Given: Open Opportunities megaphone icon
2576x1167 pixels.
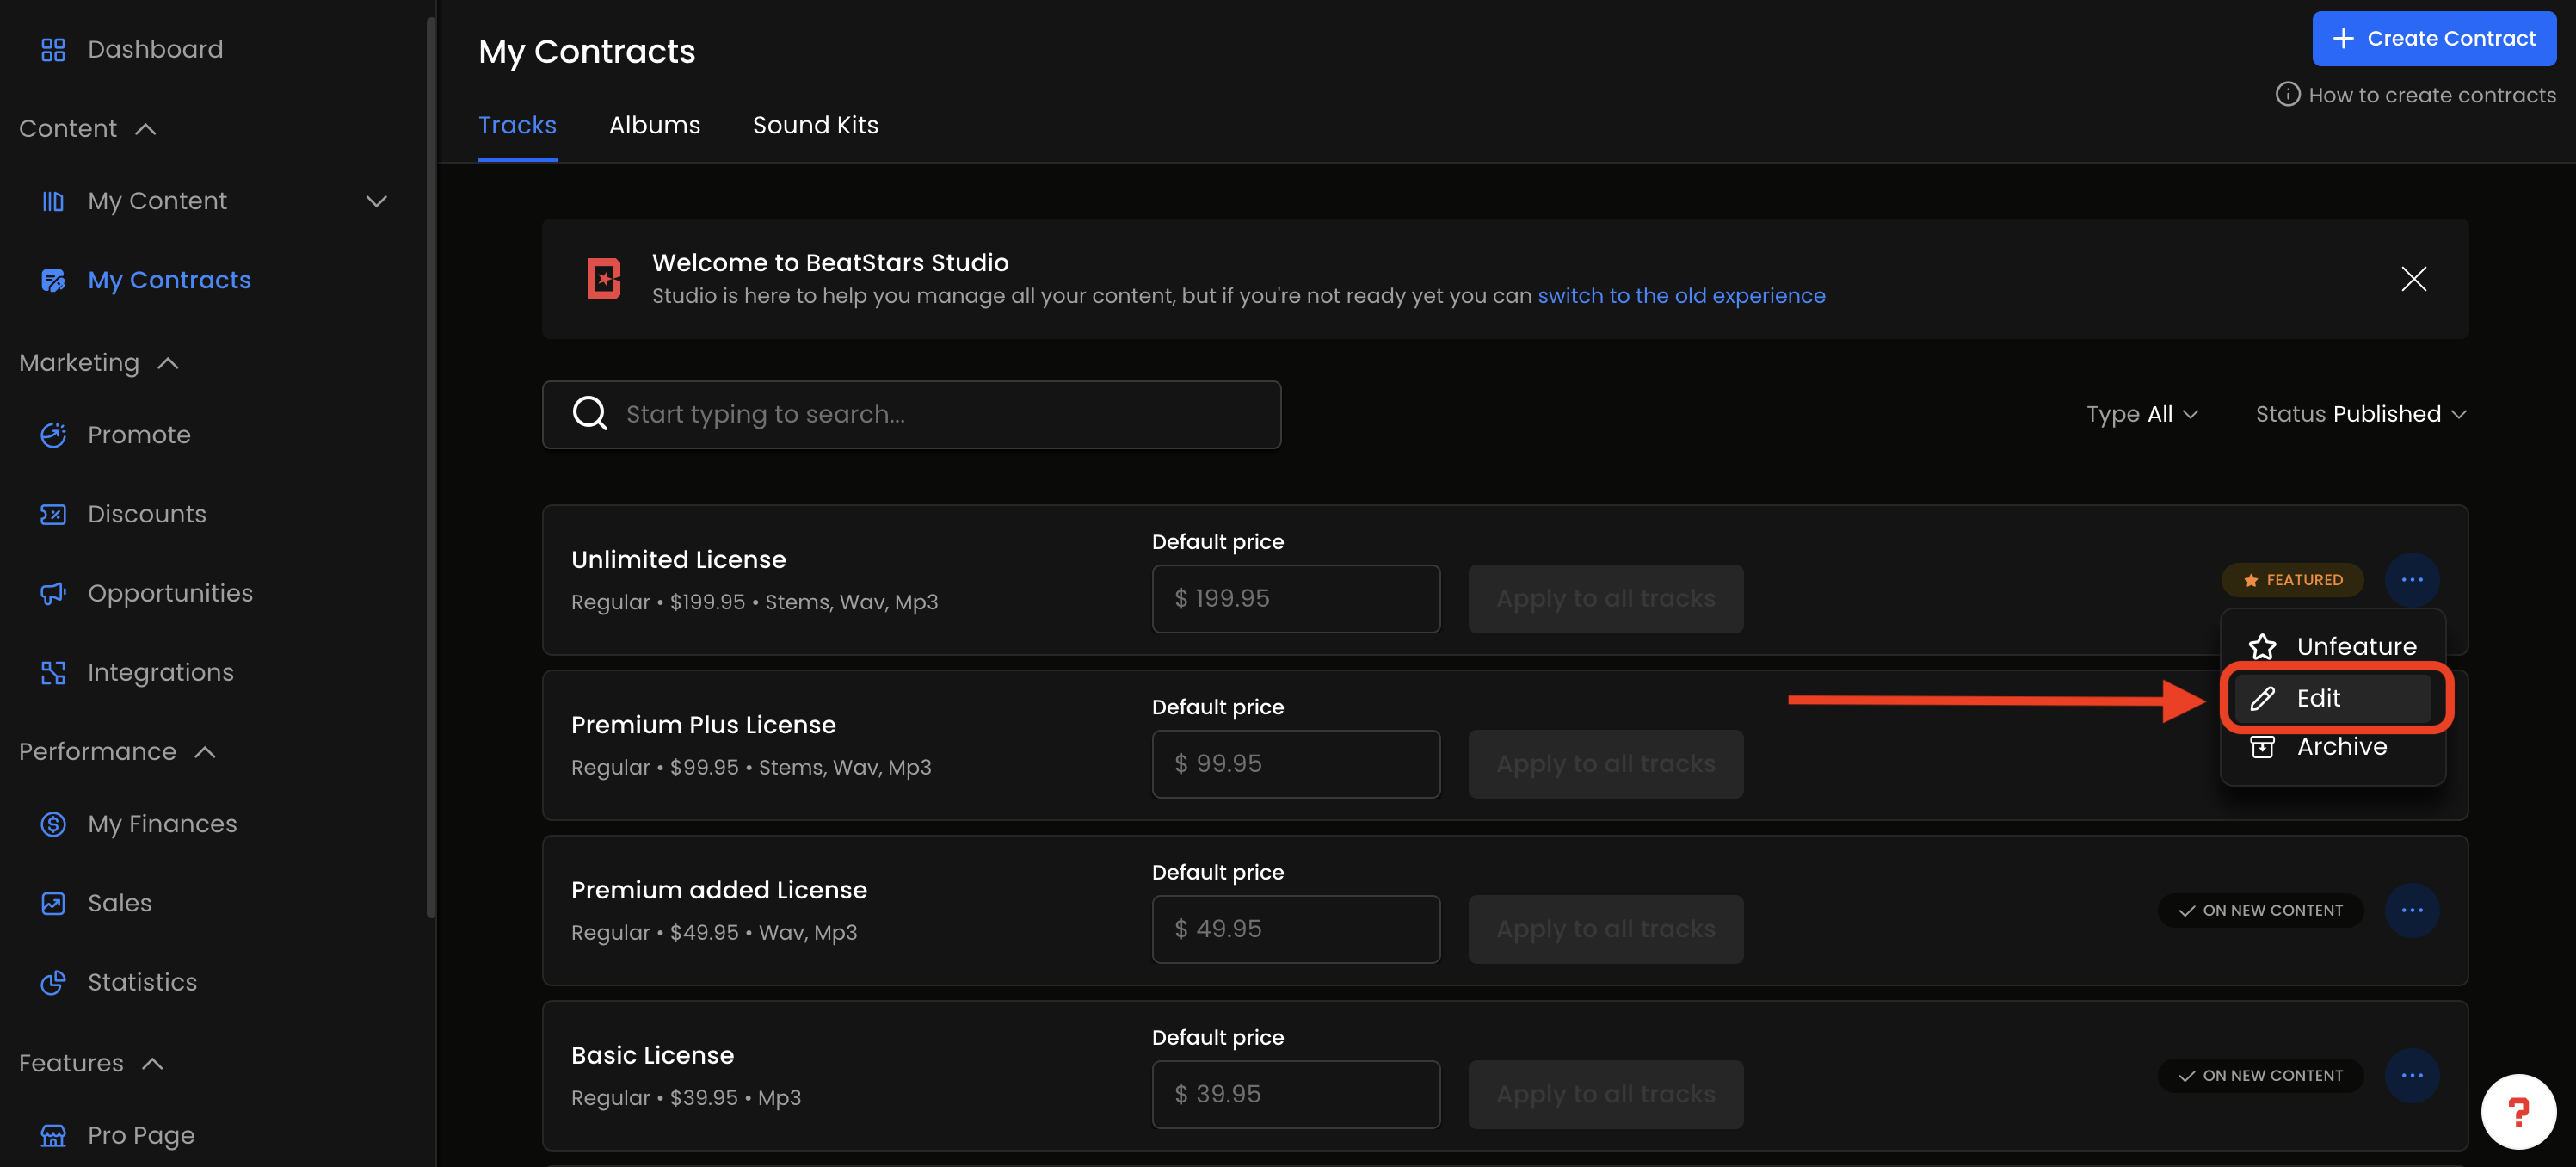Looking at the screenshot, I should click(x=53, y=593).
